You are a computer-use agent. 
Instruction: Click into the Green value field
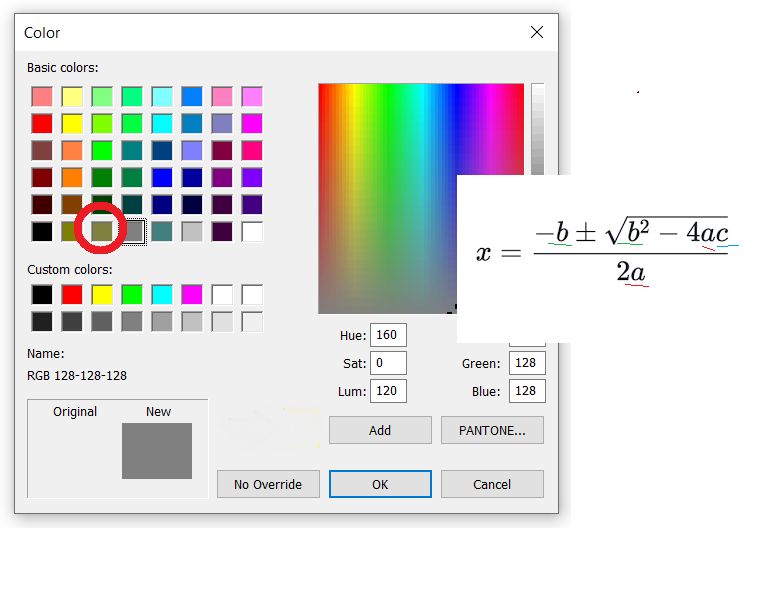pyautogui.click(x=527, y=363)
